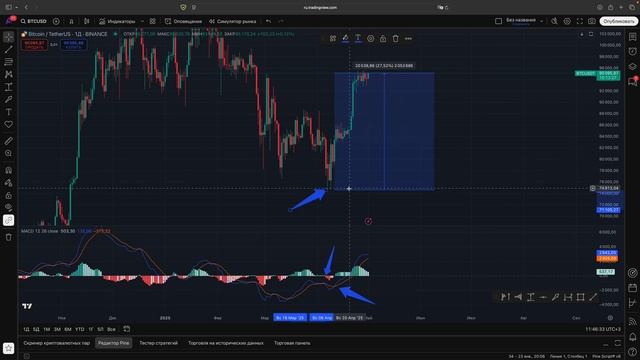The width and height of the screenshot is (640, 360).
Task: Open compare or add symbol plus button
Action: (56, 21)
